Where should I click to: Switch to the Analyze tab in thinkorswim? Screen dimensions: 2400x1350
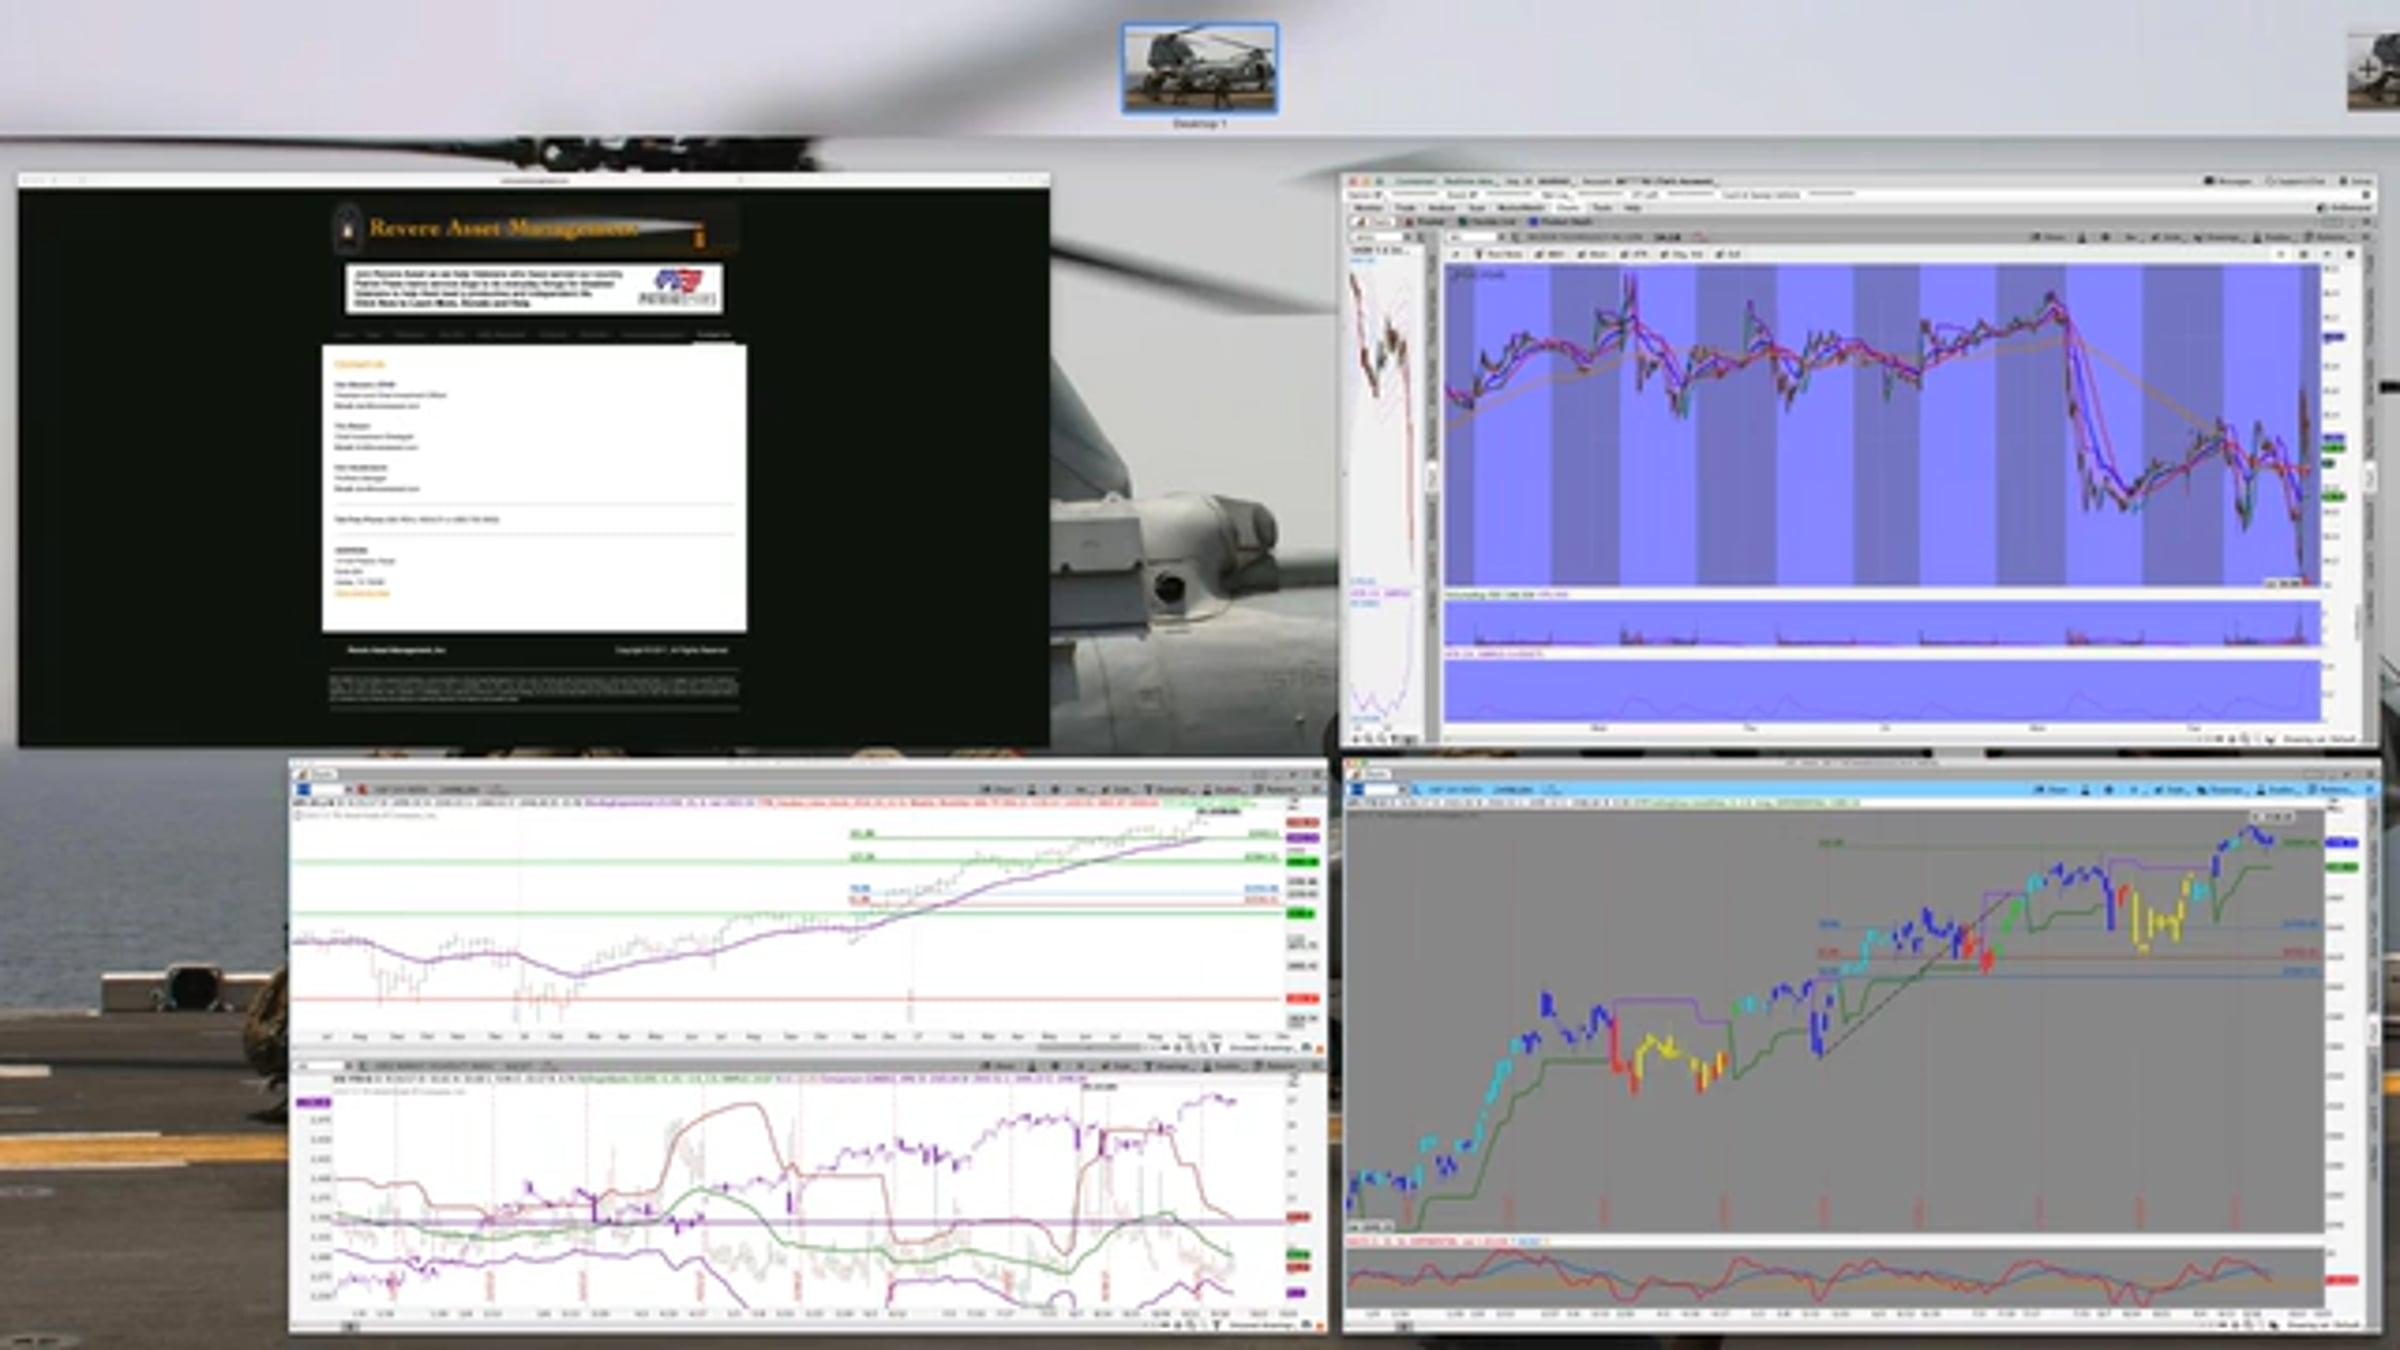(x=1441, y=207)
